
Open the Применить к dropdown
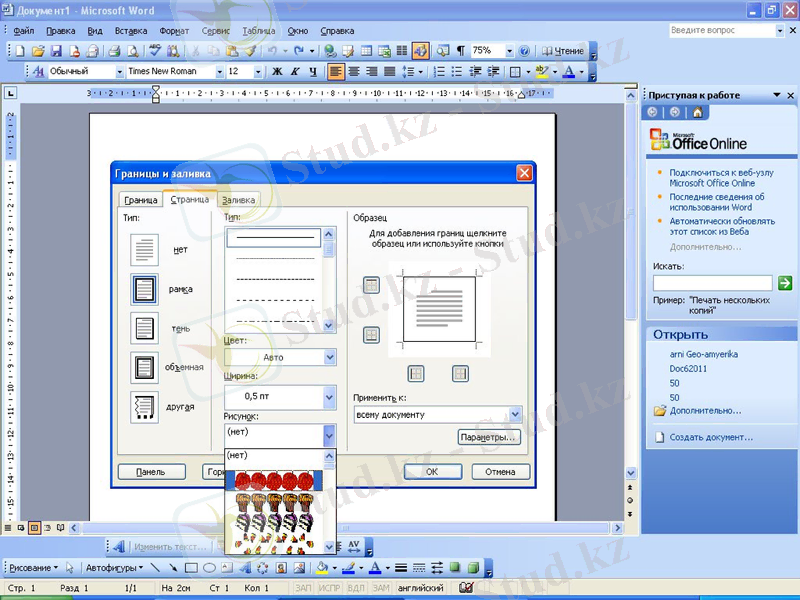515,414
